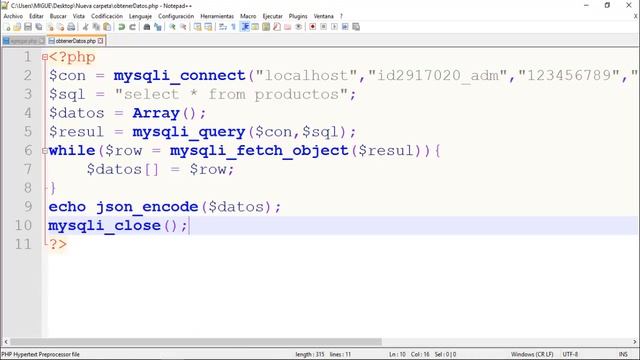
Task: Click the Windows (CR LF) status entry
Action: 532,354
